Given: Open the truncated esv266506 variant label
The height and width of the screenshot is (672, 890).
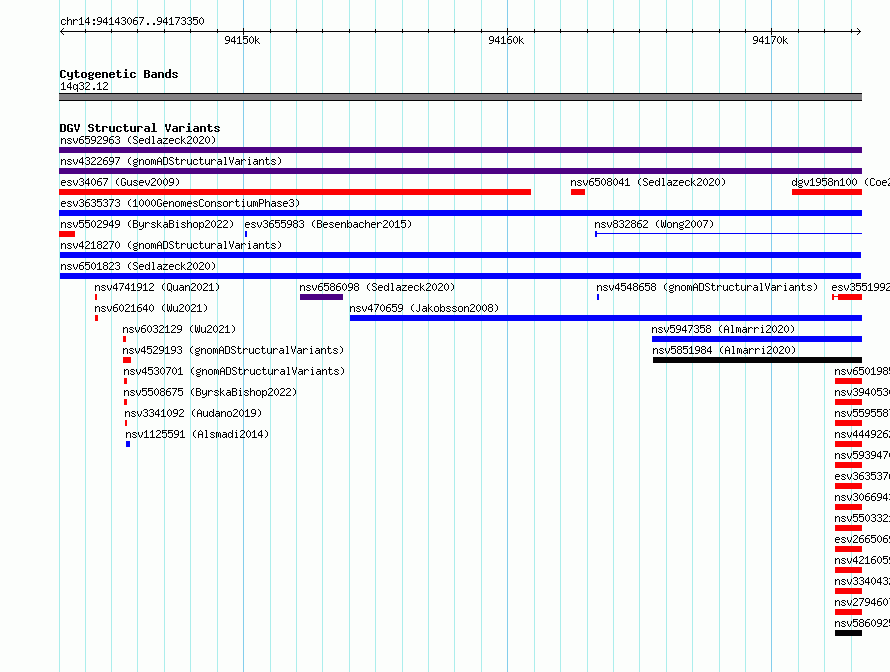Looking at the screenshot, I should pyautogui.click(x=862, y=539).
